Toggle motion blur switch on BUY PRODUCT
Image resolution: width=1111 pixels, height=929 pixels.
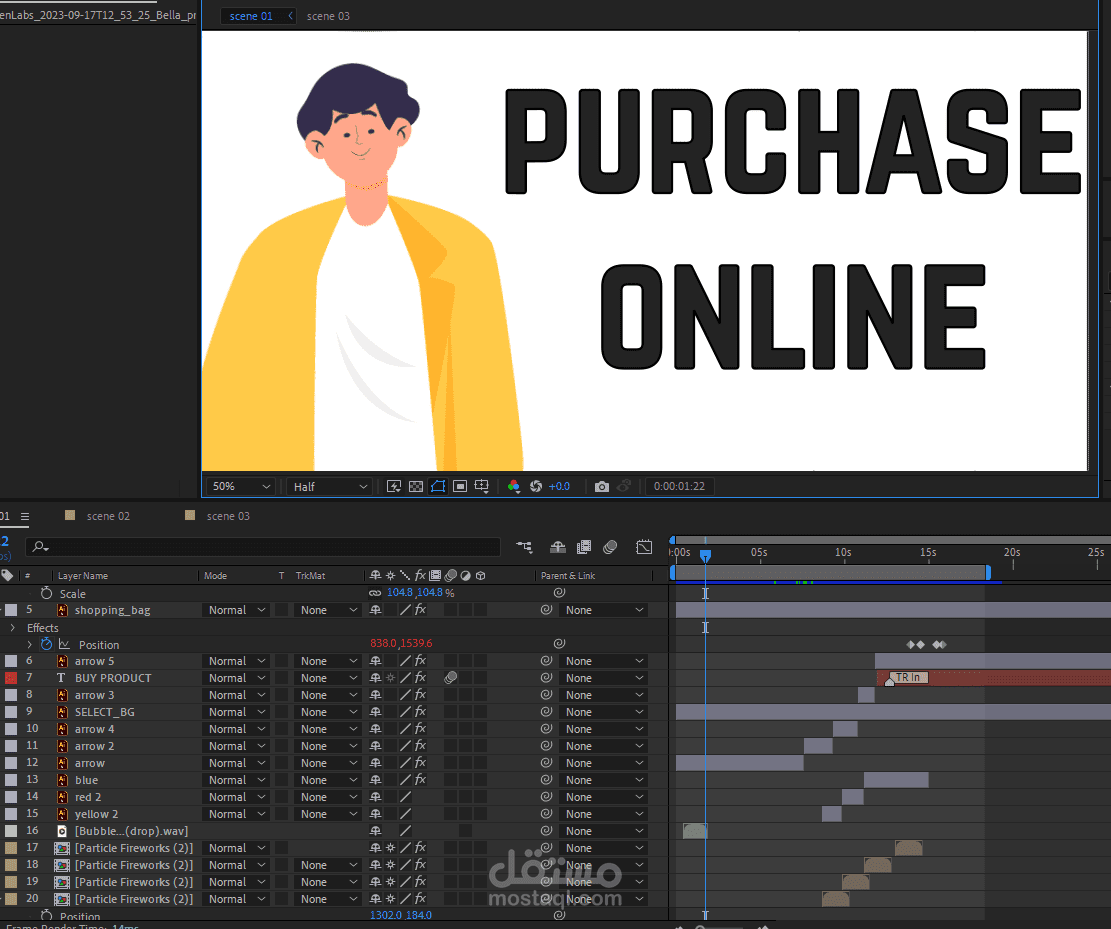(451, 677)
